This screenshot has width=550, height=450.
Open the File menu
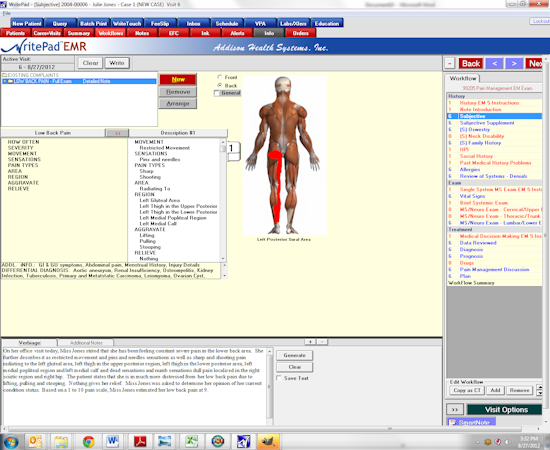(6, 13)
